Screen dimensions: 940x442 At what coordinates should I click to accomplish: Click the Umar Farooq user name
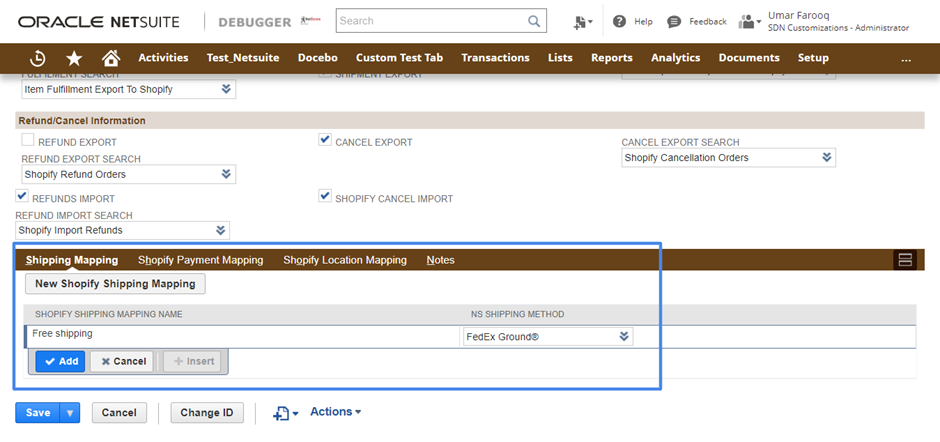pyautogui.click(x=799, y=16)
